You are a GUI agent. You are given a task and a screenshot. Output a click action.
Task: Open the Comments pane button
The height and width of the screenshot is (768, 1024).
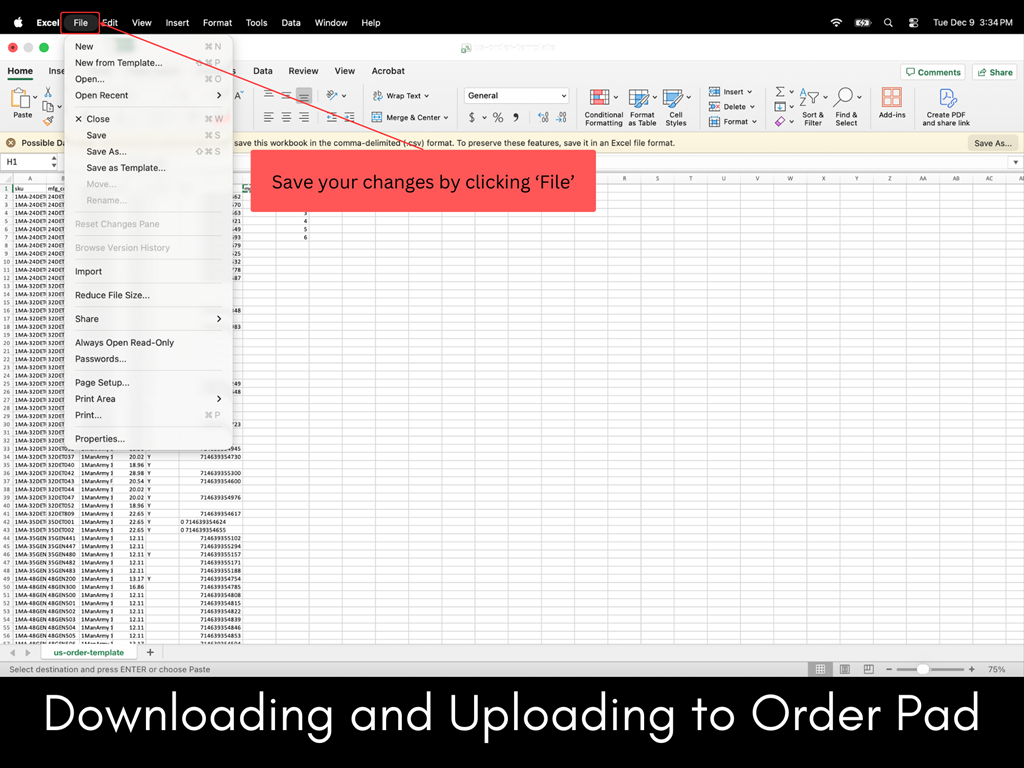932,72
